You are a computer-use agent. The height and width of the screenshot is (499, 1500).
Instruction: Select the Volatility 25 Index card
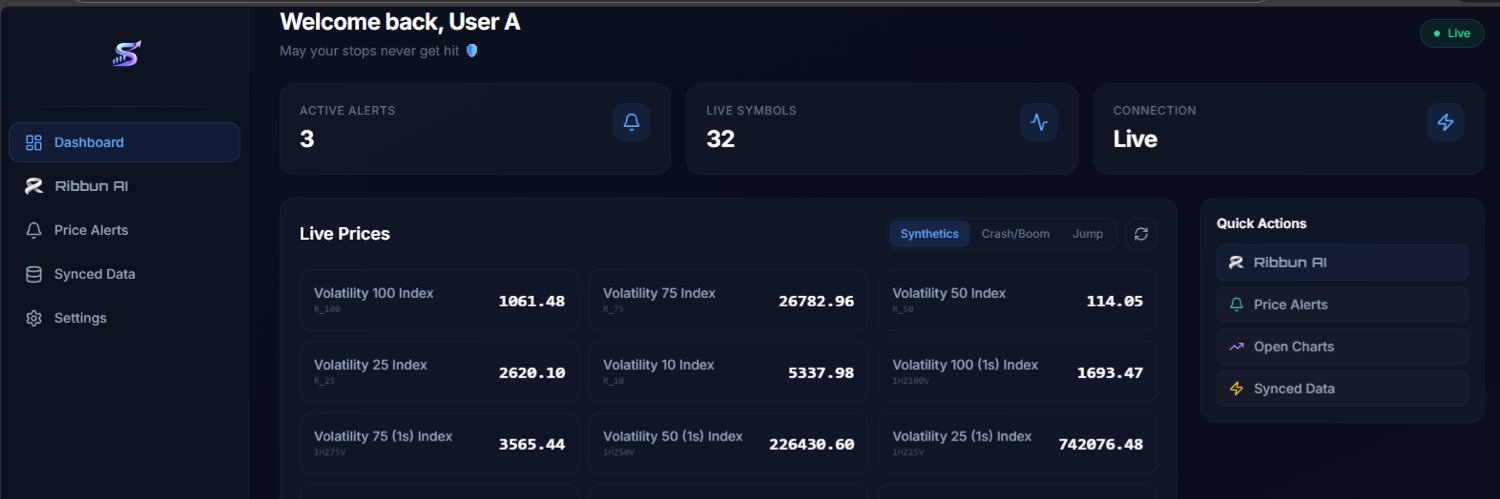pyautogui.click(x=439, y=372)
